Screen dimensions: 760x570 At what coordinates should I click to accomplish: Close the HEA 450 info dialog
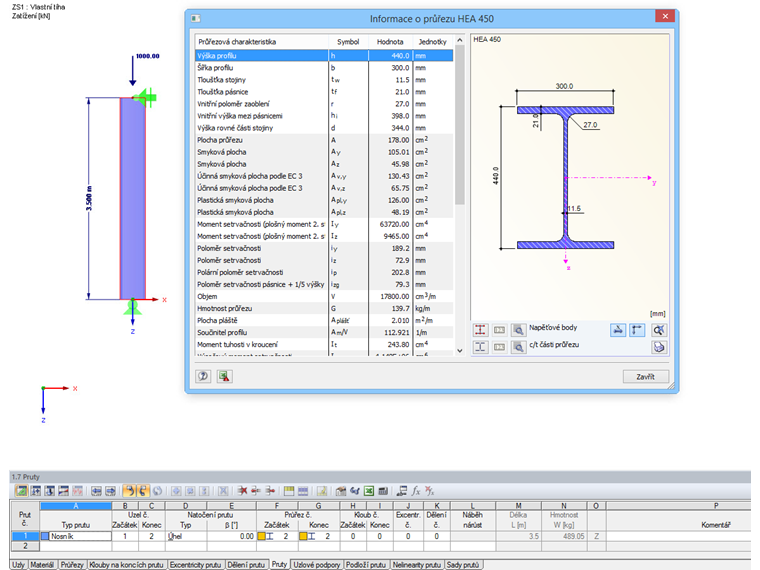coord(665,16)
